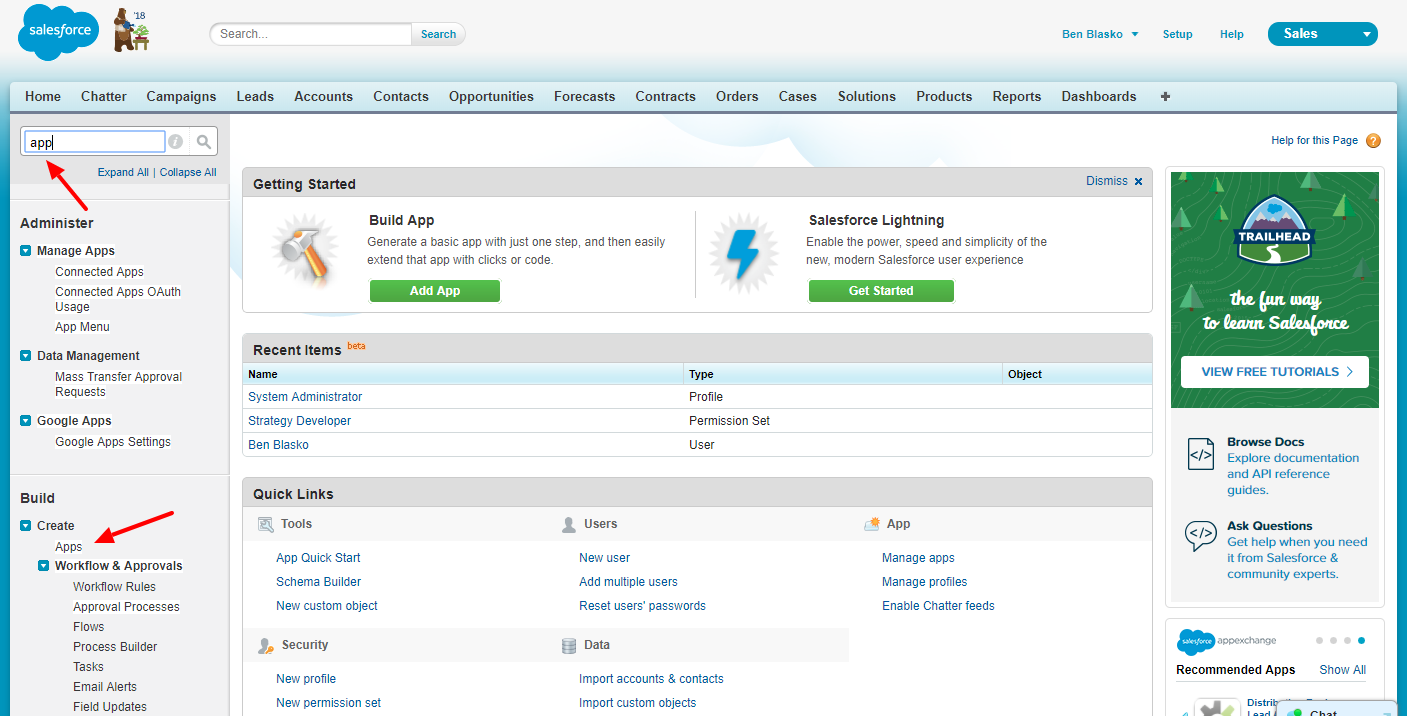Click the App section icon
The height and width of the screenshot is (716, 1407).
871,524
